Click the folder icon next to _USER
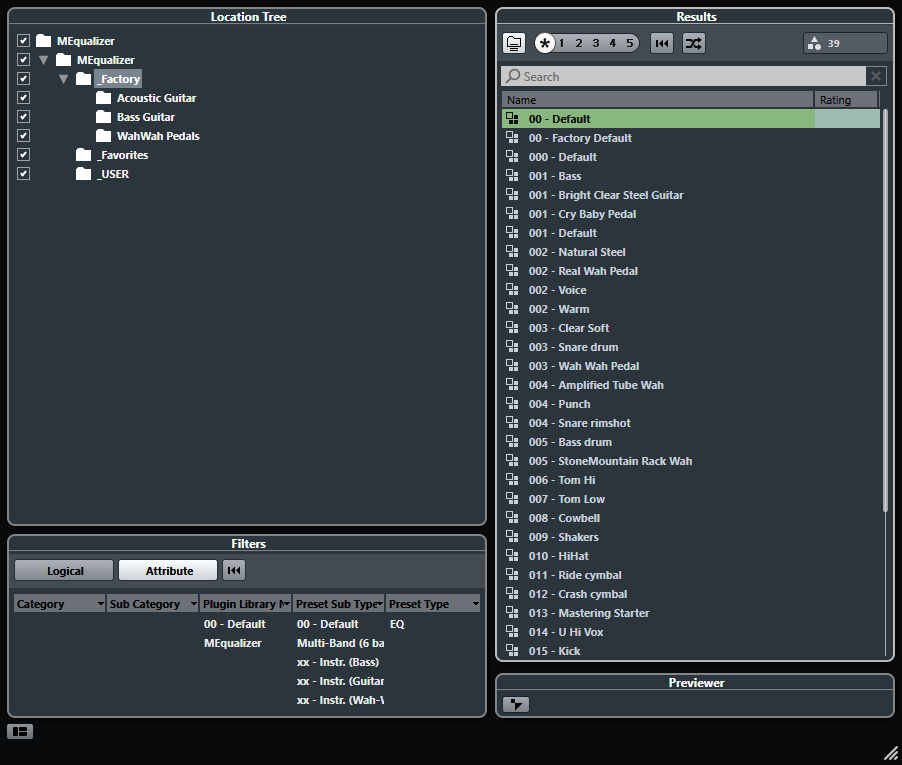Viewport: 902px width, 765px height. point(83,174)
